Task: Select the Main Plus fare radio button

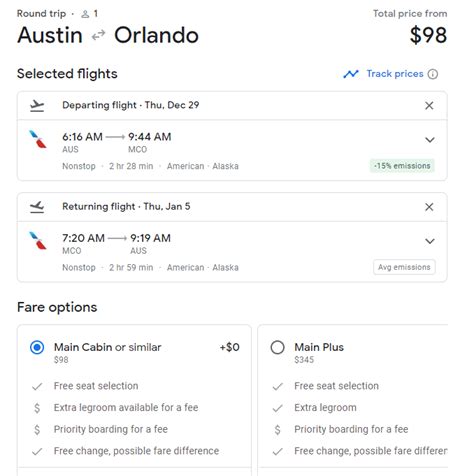Action: pyautogui.click(x=277, y=347)
